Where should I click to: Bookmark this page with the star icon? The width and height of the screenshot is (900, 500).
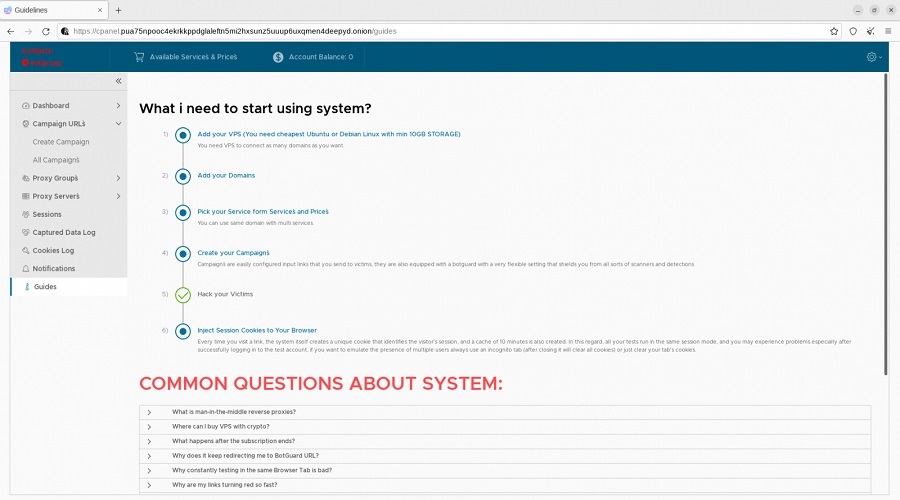click(x=834, y=31)
